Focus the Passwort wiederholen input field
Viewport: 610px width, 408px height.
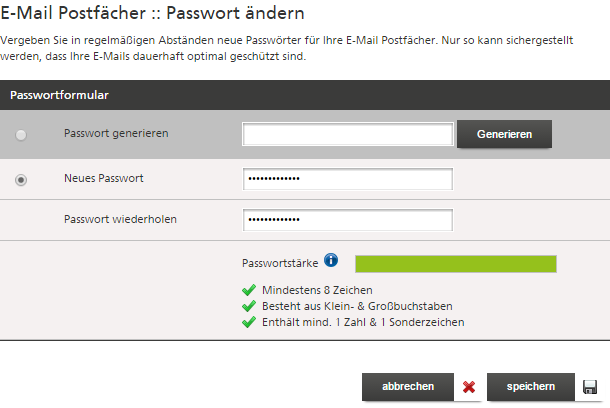(348, 220)
